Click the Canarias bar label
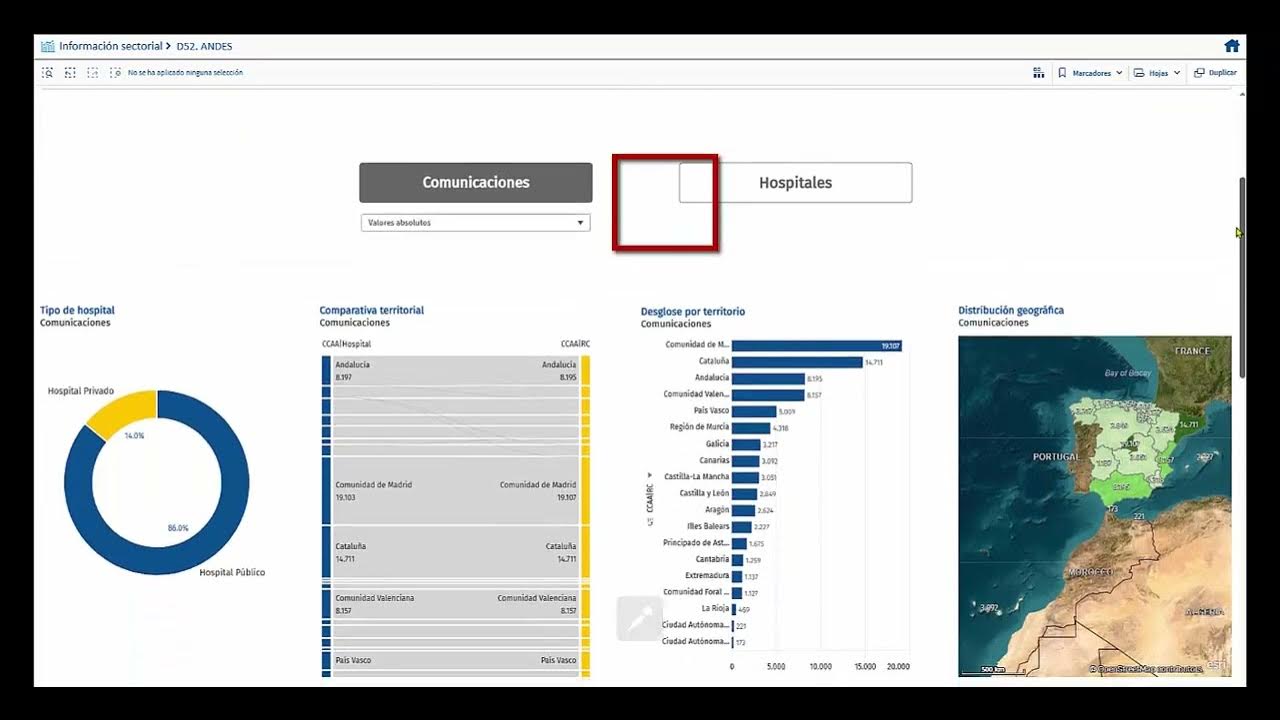The width and height of the screenshot is (1280, 720). coord(715,460)
